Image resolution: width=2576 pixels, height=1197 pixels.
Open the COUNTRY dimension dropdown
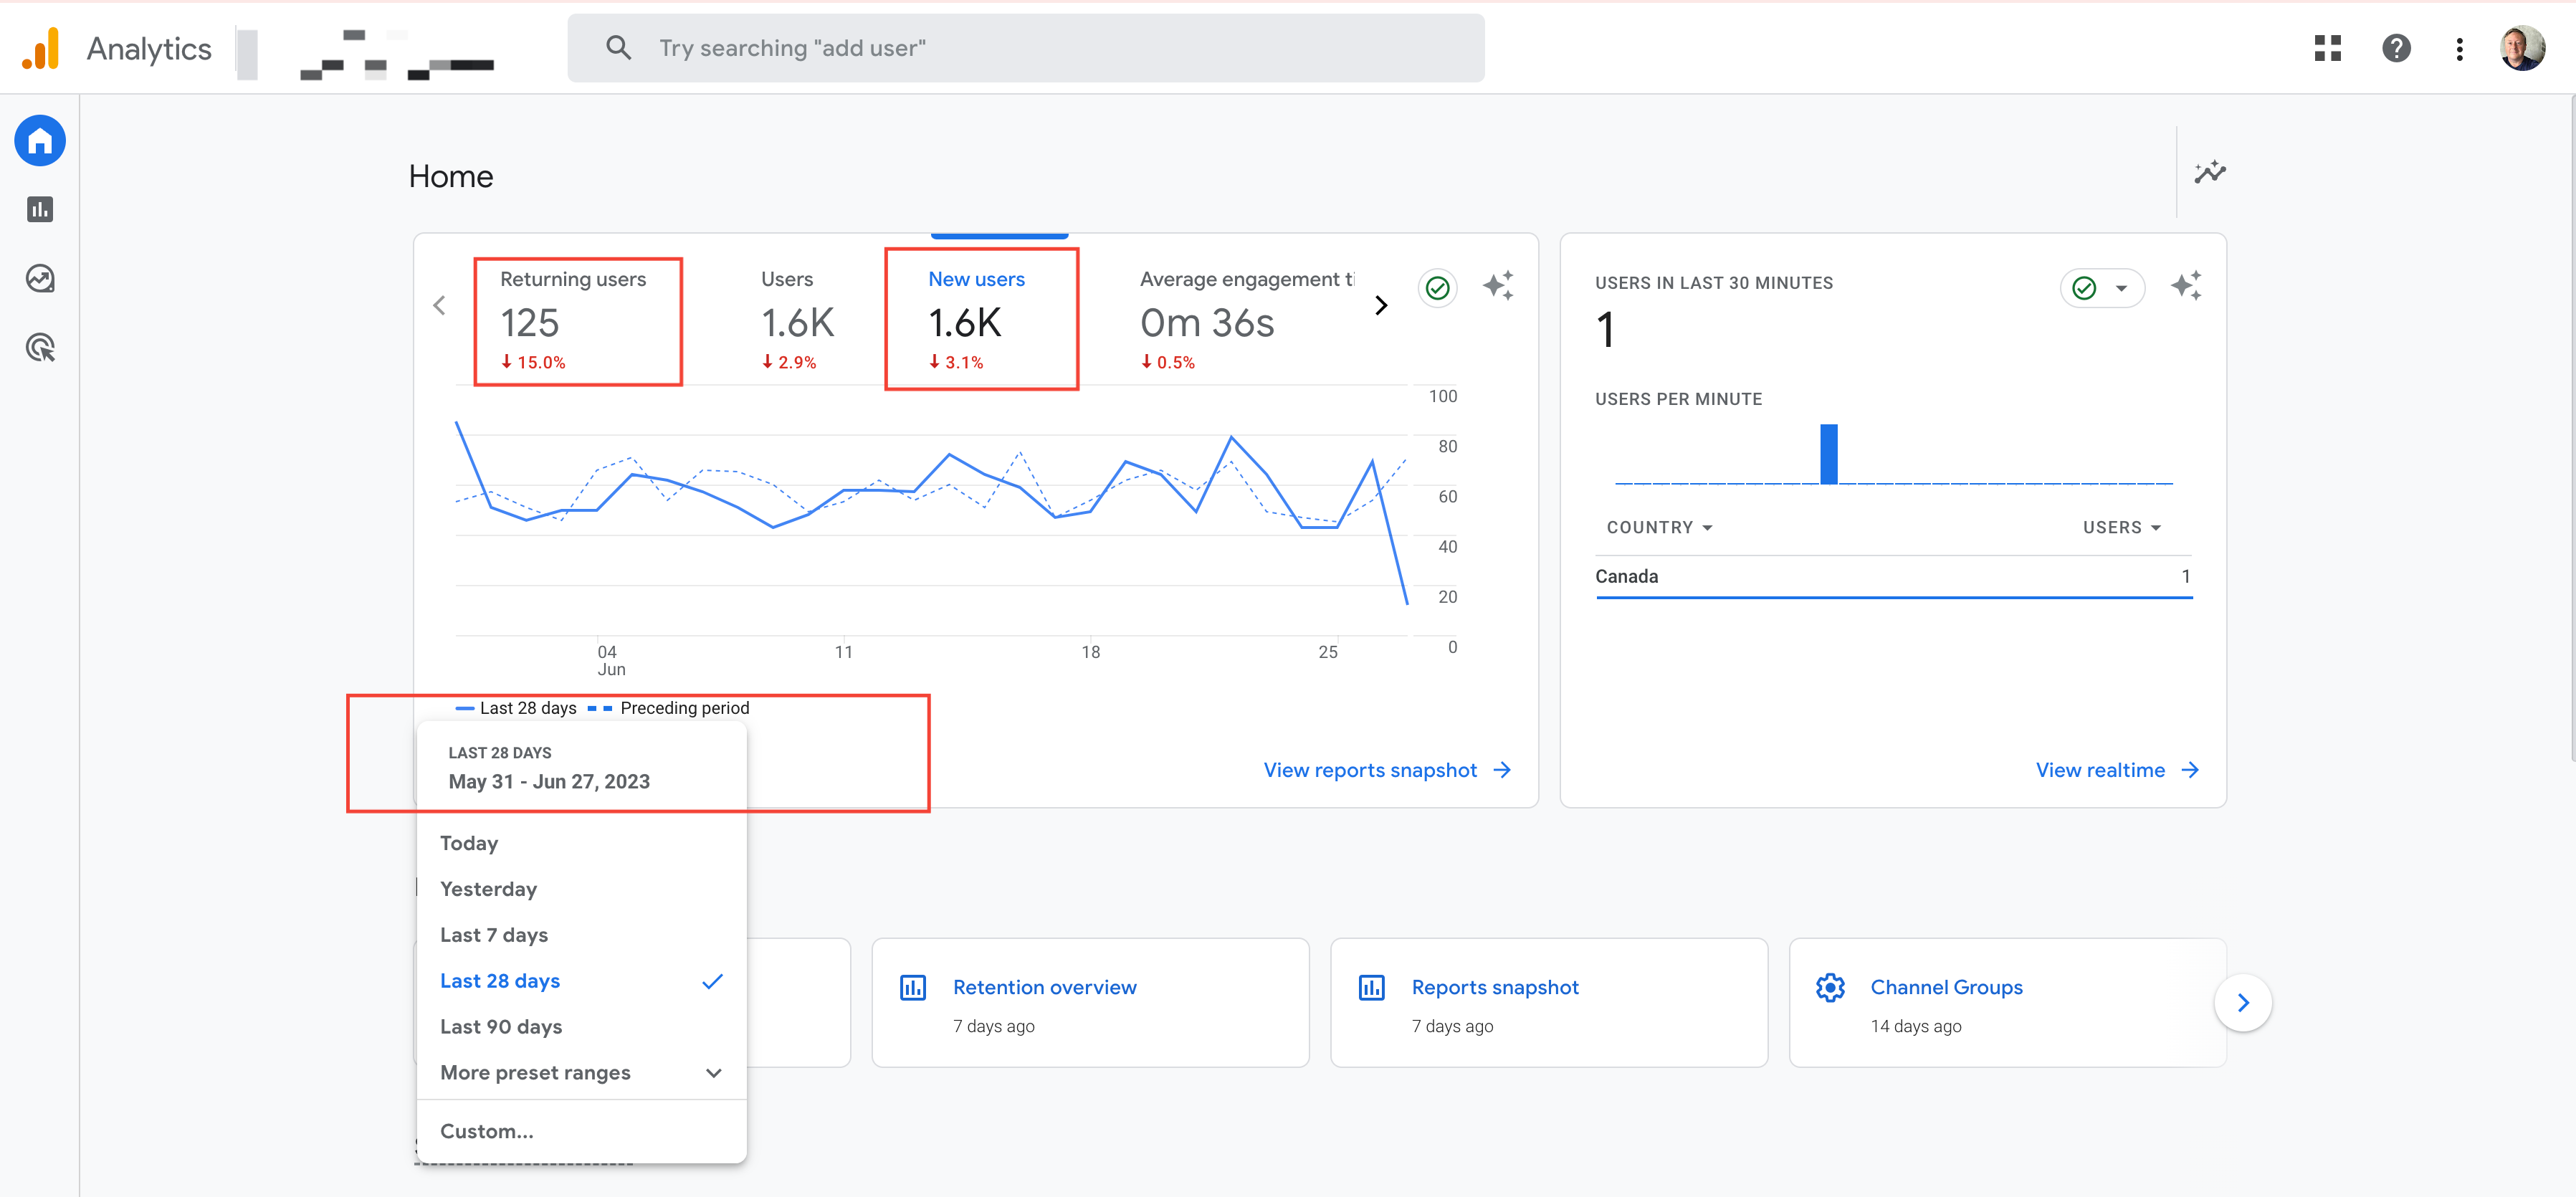1659,528
